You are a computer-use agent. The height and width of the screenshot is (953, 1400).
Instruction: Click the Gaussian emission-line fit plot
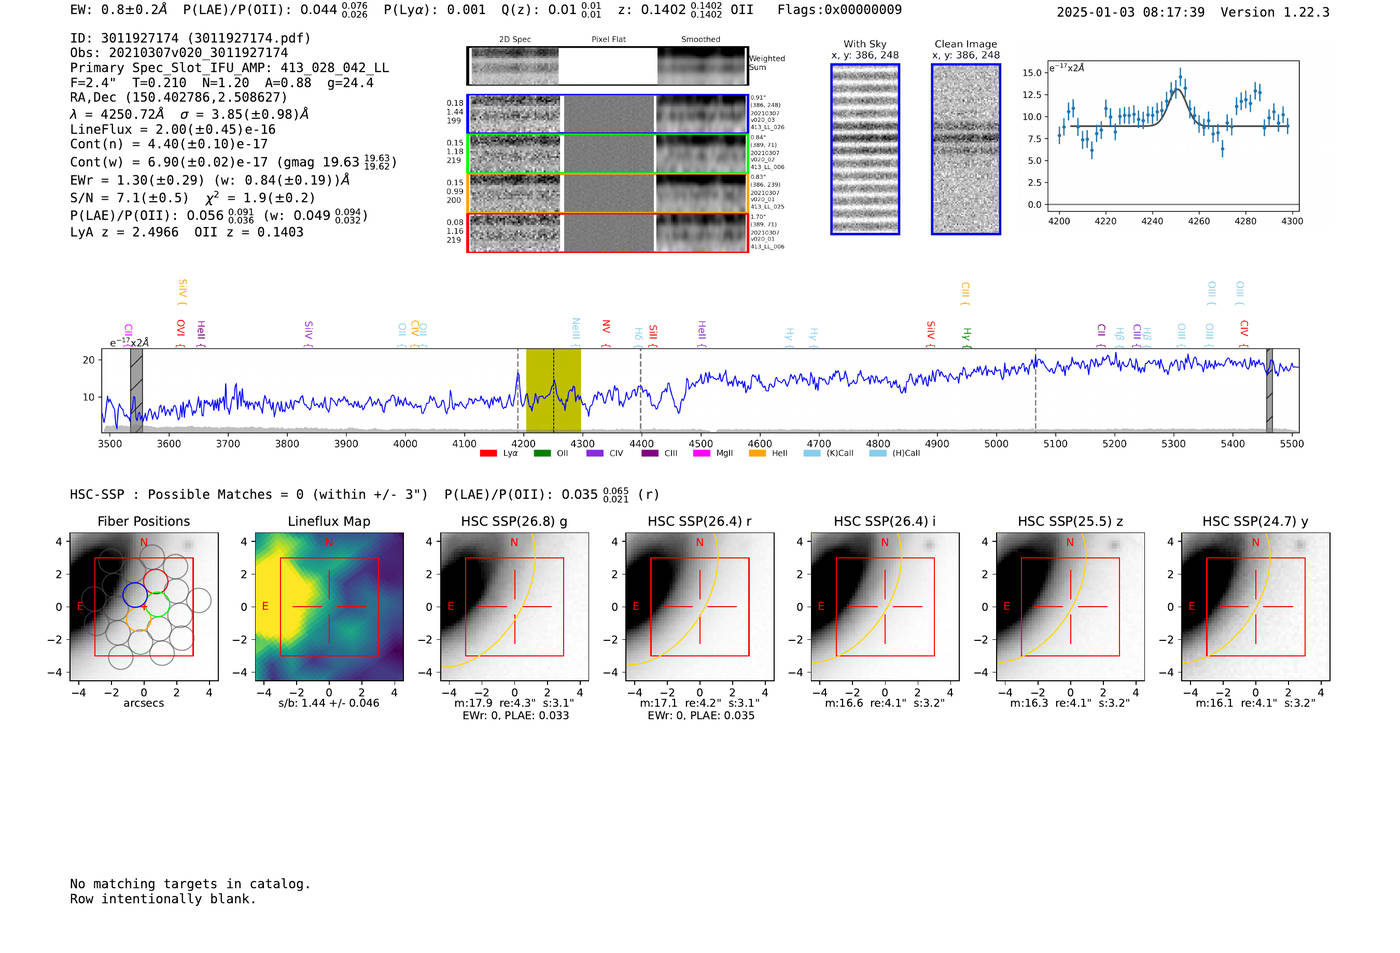tap(1172, 136)
